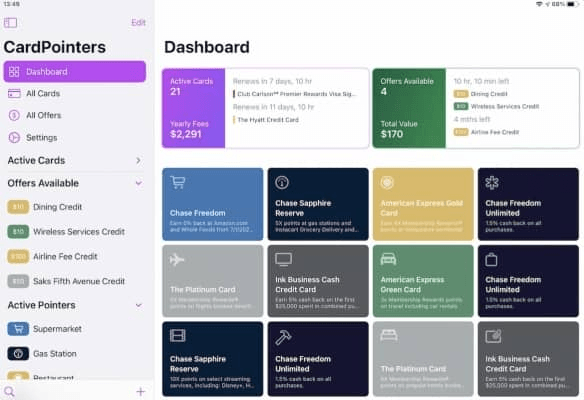Open the purple Active Cards summary tile
Viewport: 584px width, 400px height.
click(x=194, y=108)
